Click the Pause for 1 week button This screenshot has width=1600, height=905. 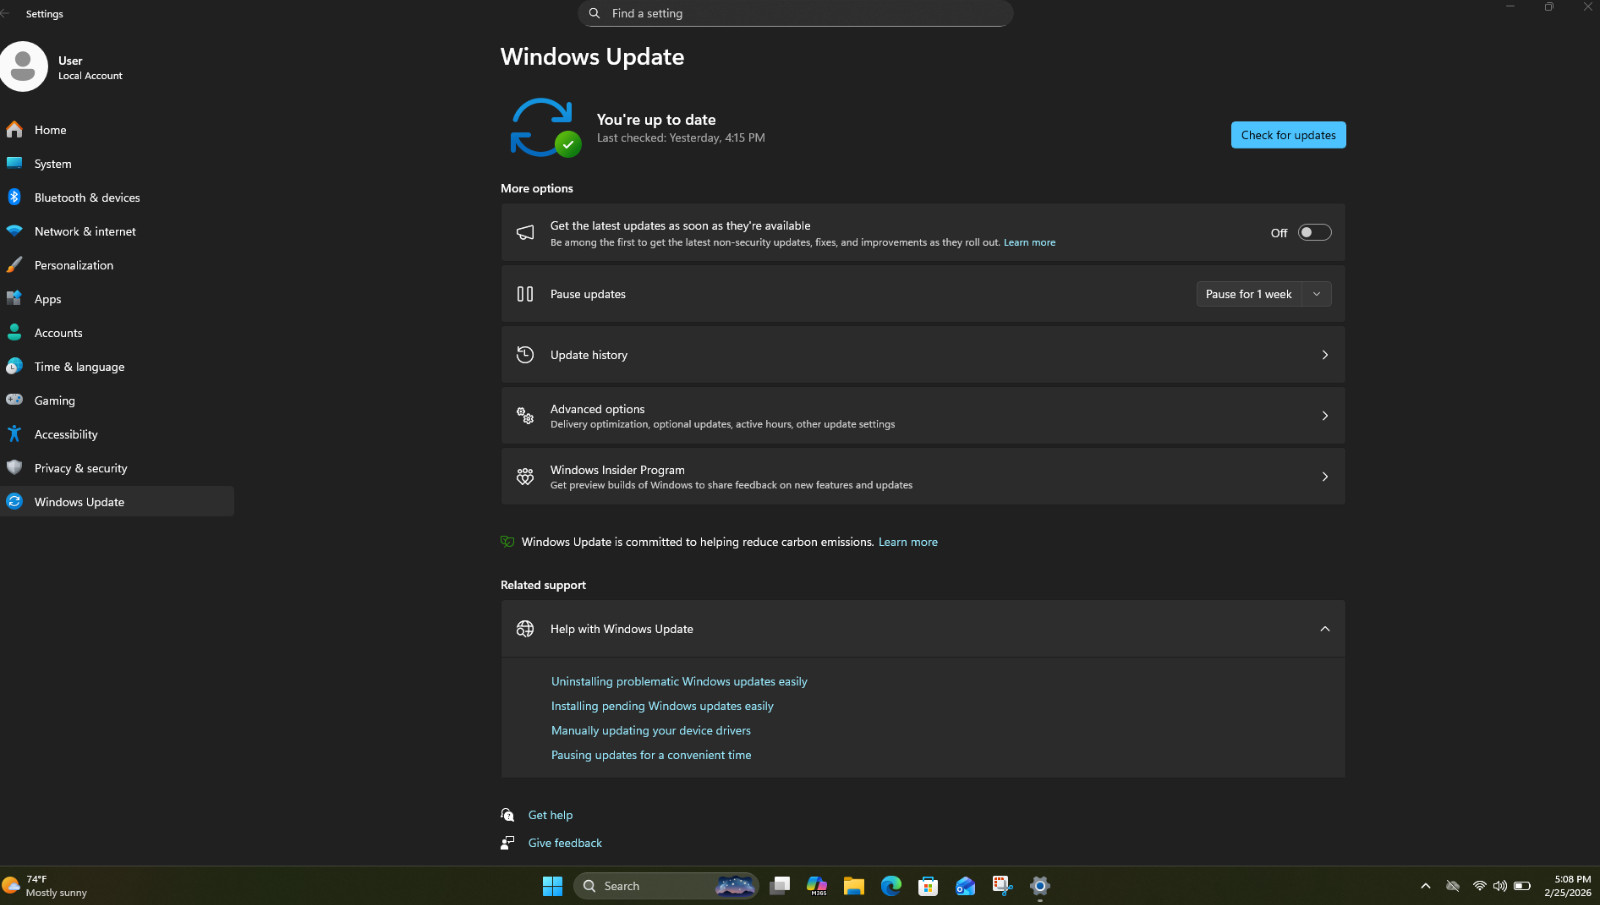[x=1249, y=294]
